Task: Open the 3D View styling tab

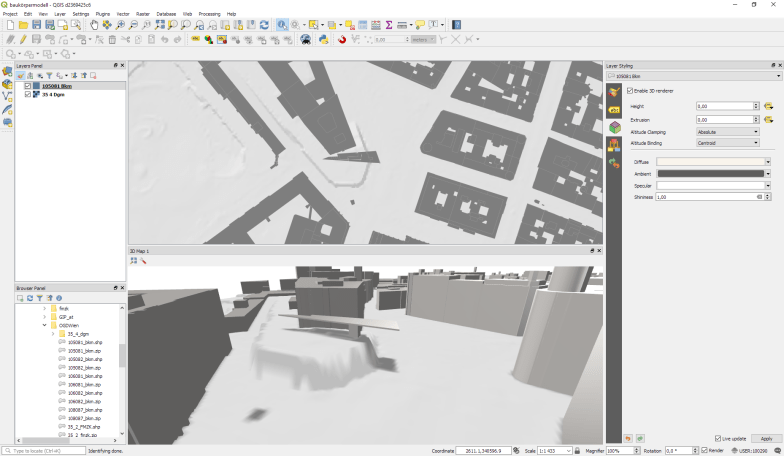Action: click(614, 127)
